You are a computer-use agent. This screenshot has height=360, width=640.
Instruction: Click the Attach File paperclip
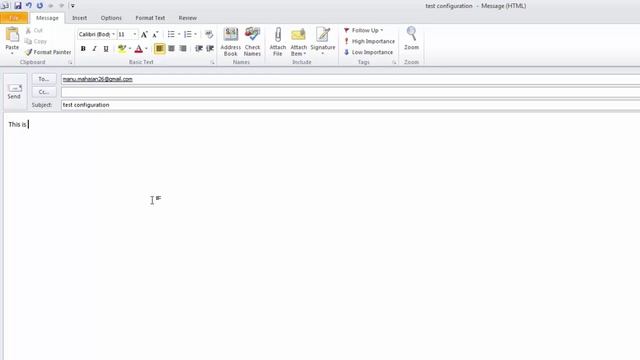(278, 42)
